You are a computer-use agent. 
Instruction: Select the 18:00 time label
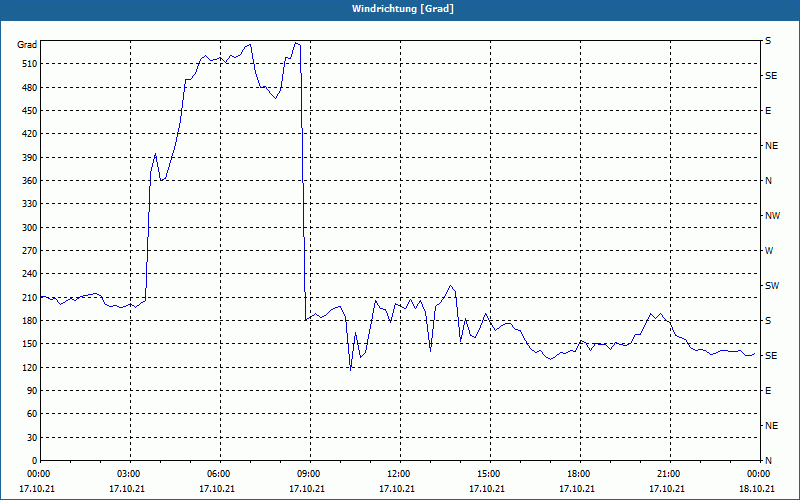point(580,474)
